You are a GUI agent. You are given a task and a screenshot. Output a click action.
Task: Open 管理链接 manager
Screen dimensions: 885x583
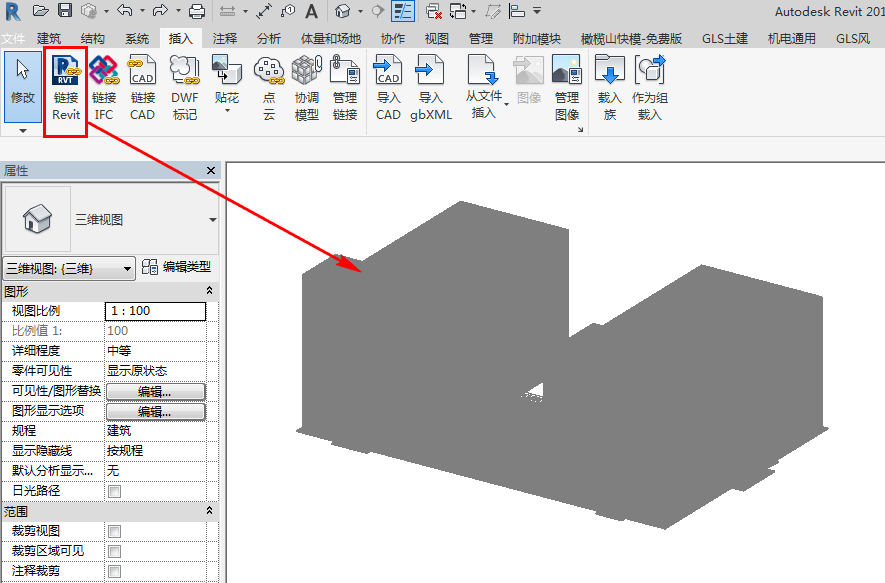coord(345,89)
